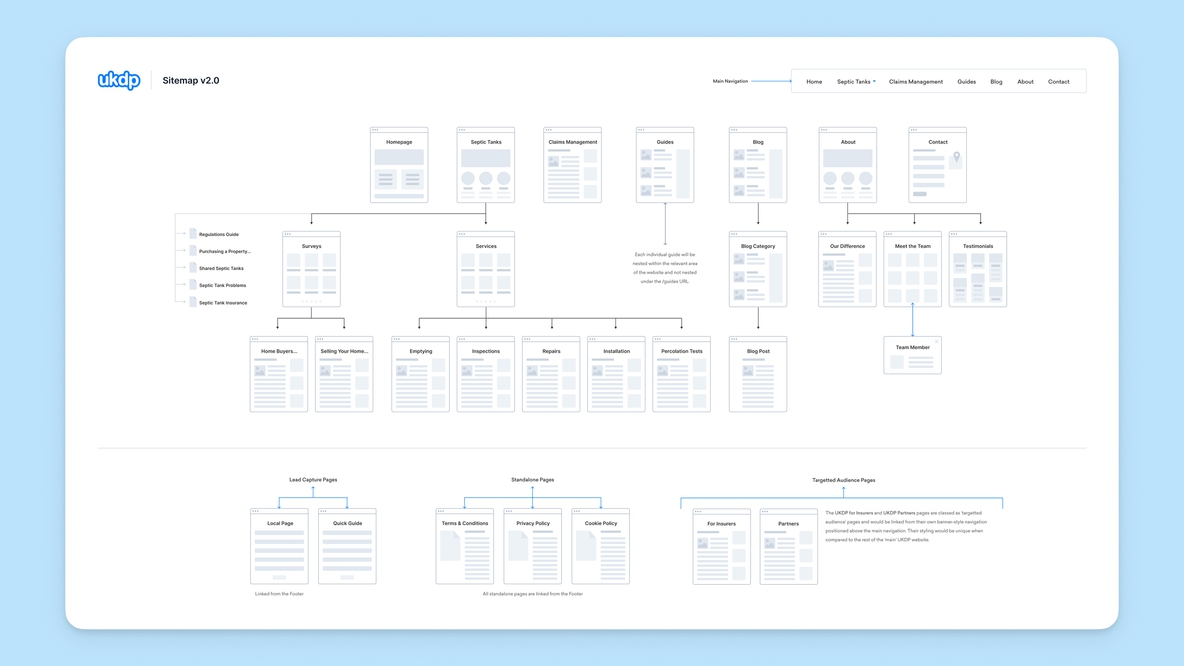
Task: Select the Purchasing a Property page icon
Action: [x=193, y=251]
